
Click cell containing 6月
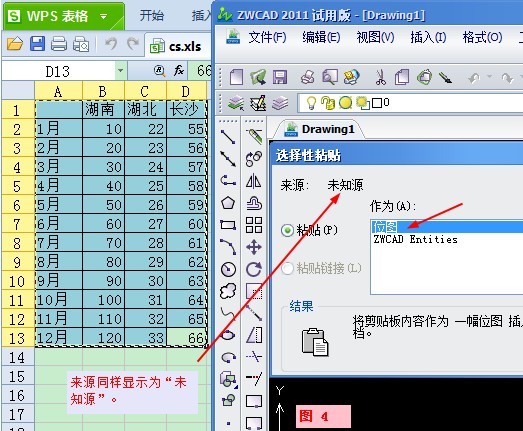click(58, 224)
